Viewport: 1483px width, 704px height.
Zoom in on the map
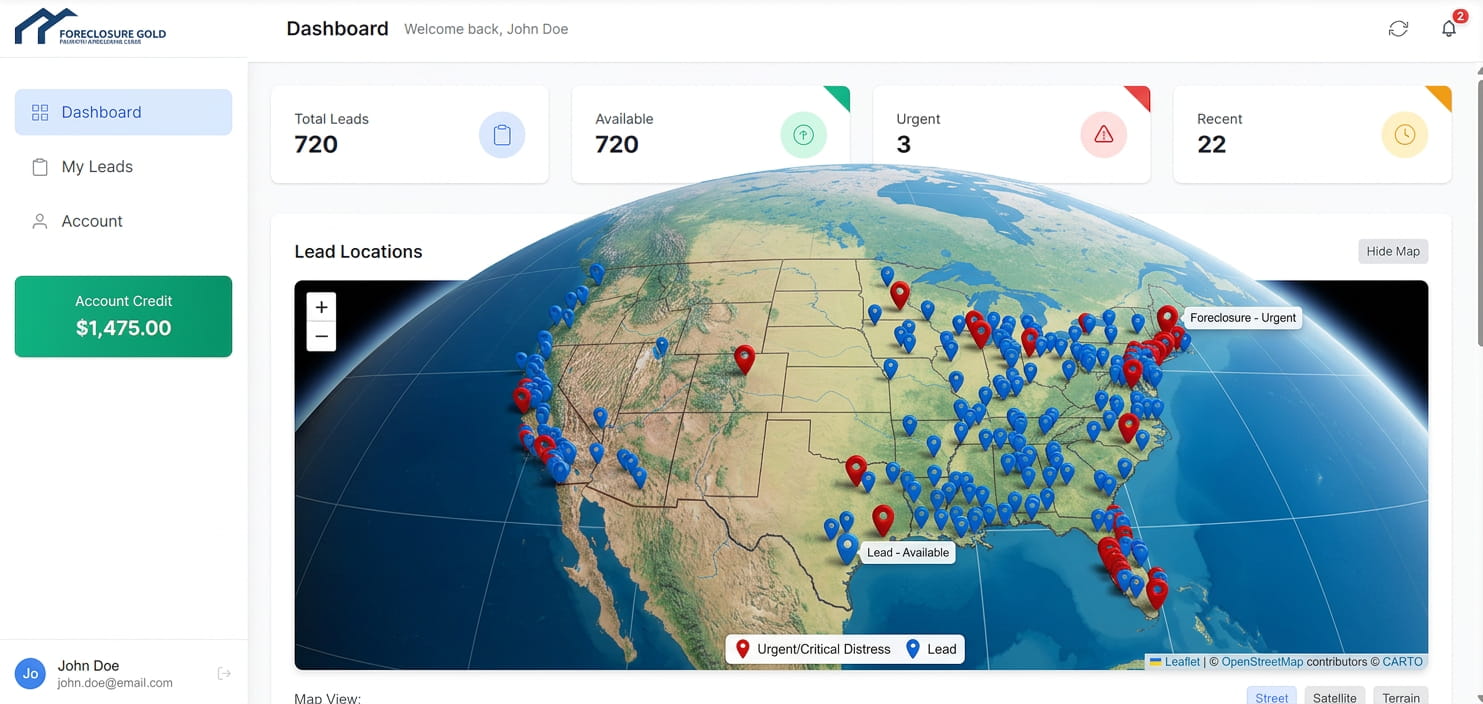[x=321, y=307]
